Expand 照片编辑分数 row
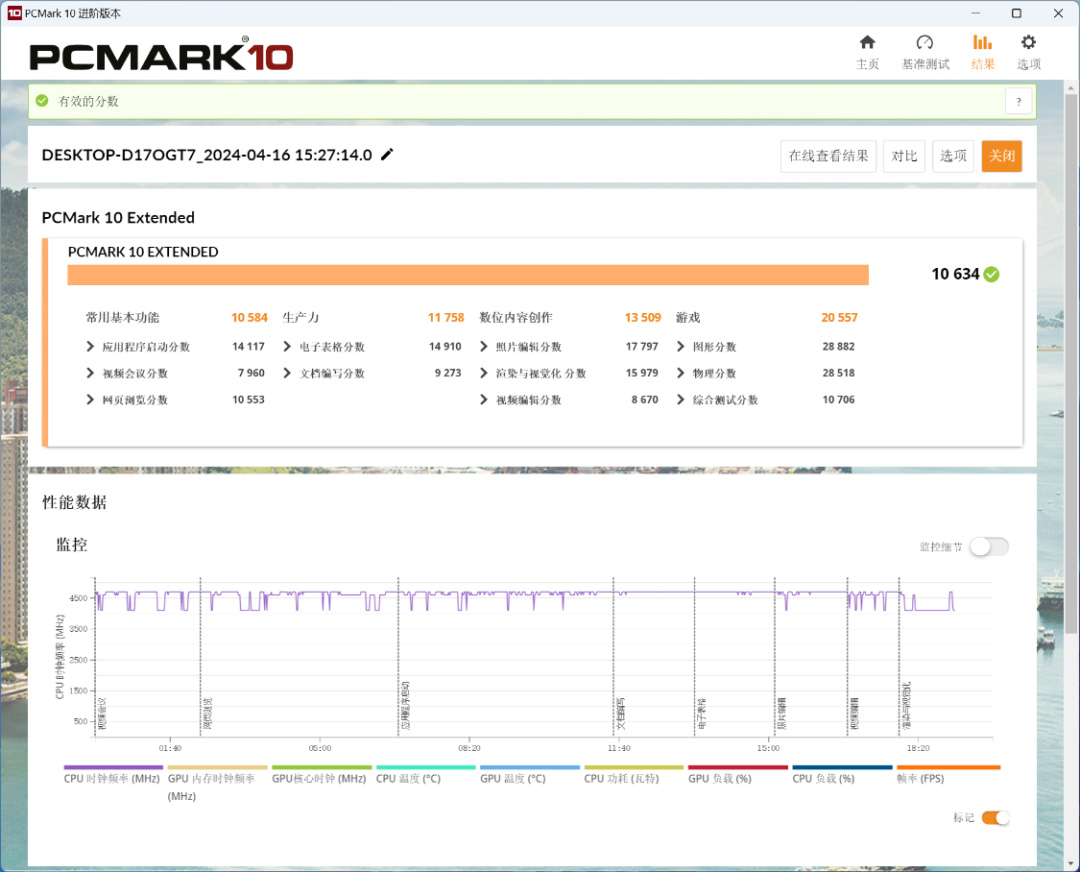The width and height of the screenshot is (1080, 872). (484, 346)
